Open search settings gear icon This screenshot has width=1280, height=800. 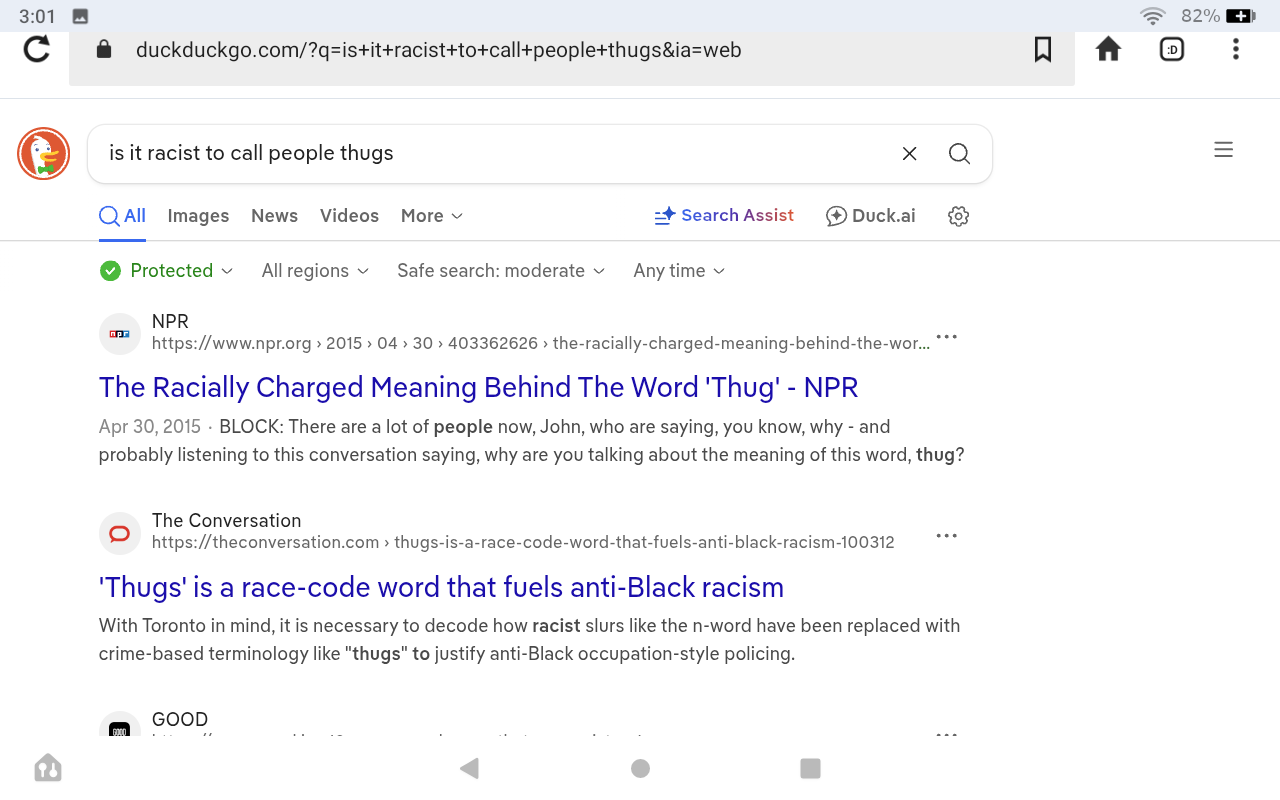pyautogui.click(x=958, y=216)
